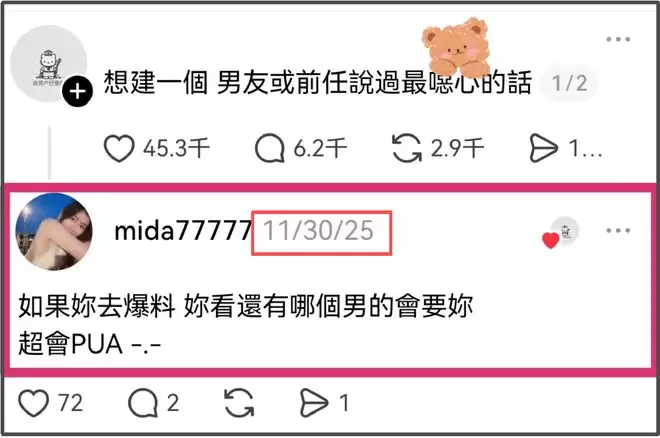Open mida77777's profile from the username
660x438 pixels.
183,231
